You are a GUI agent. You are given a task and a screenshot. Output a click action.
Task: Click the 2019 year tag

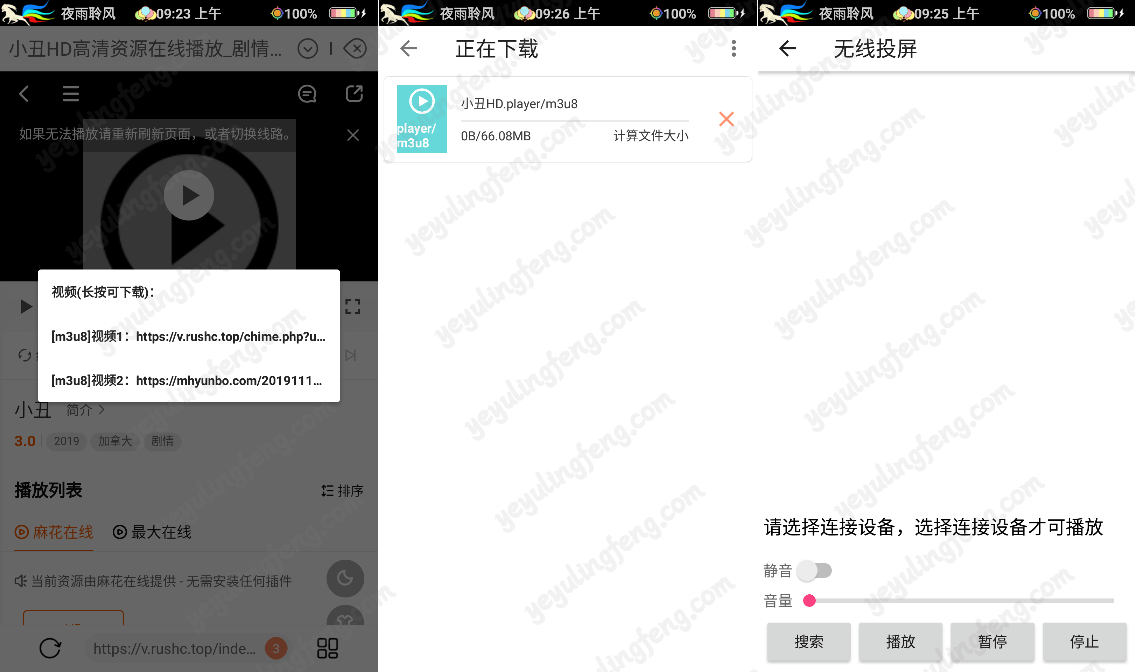point(67,441)
